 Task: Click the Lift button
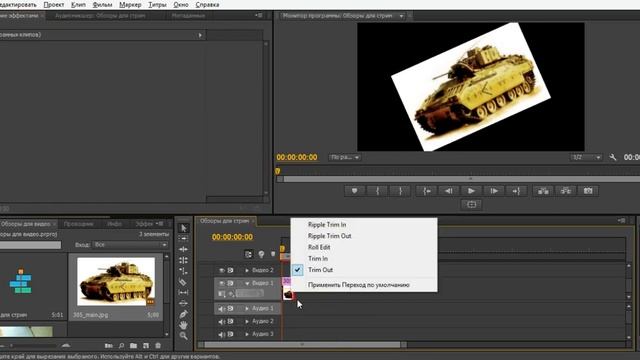tap(543, 191)
